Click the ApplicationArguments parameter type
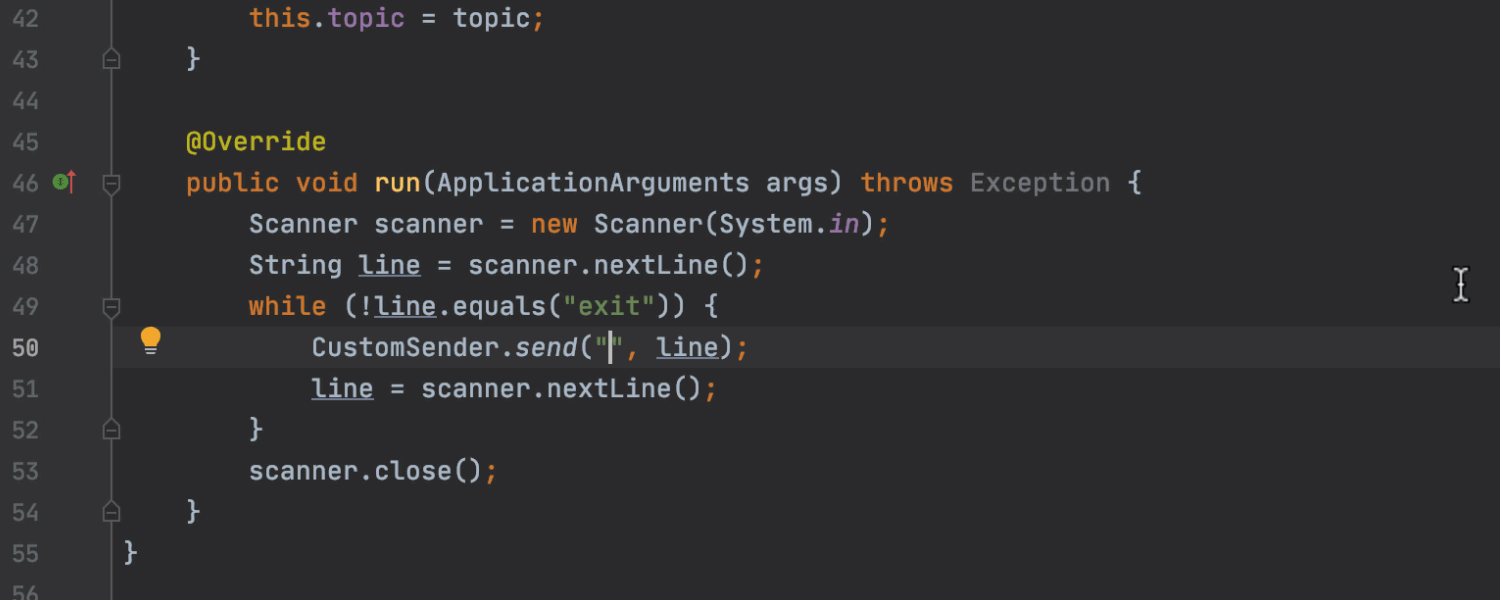 point(592,183)
